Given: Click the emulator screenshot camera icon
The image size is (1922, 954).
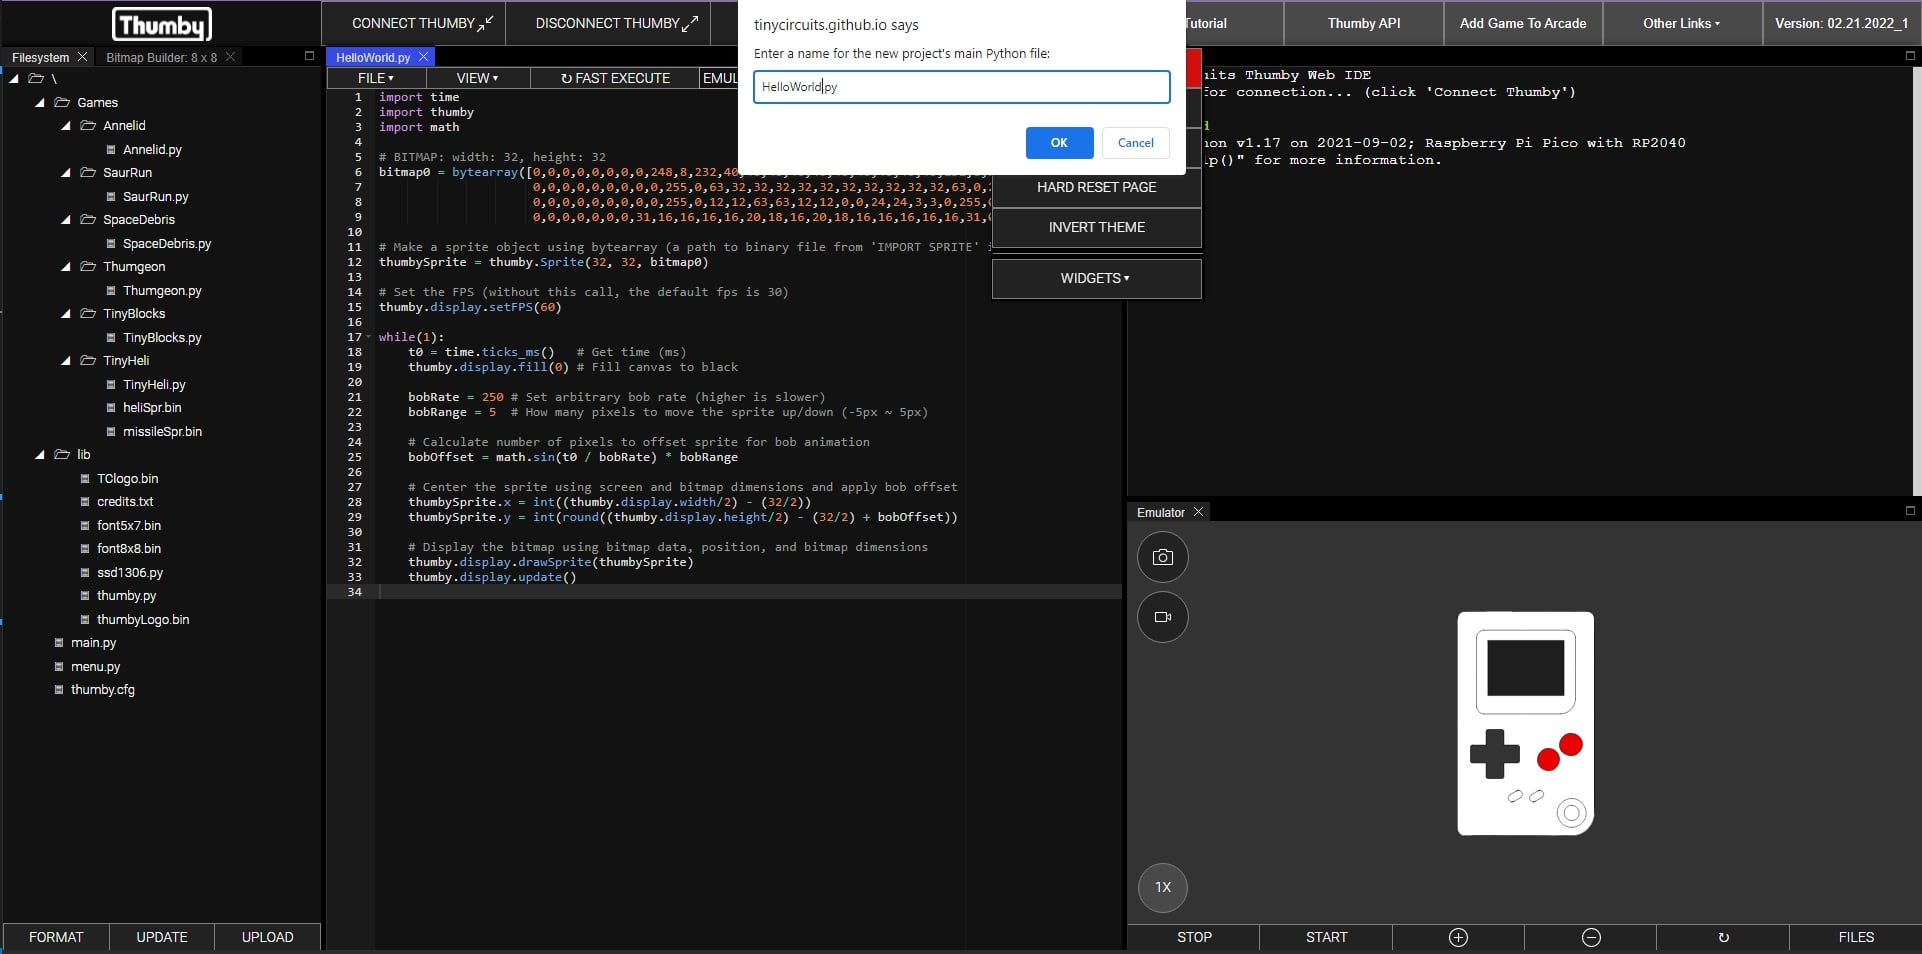Looking at the screenshot, I should (x=1162, y=557).
